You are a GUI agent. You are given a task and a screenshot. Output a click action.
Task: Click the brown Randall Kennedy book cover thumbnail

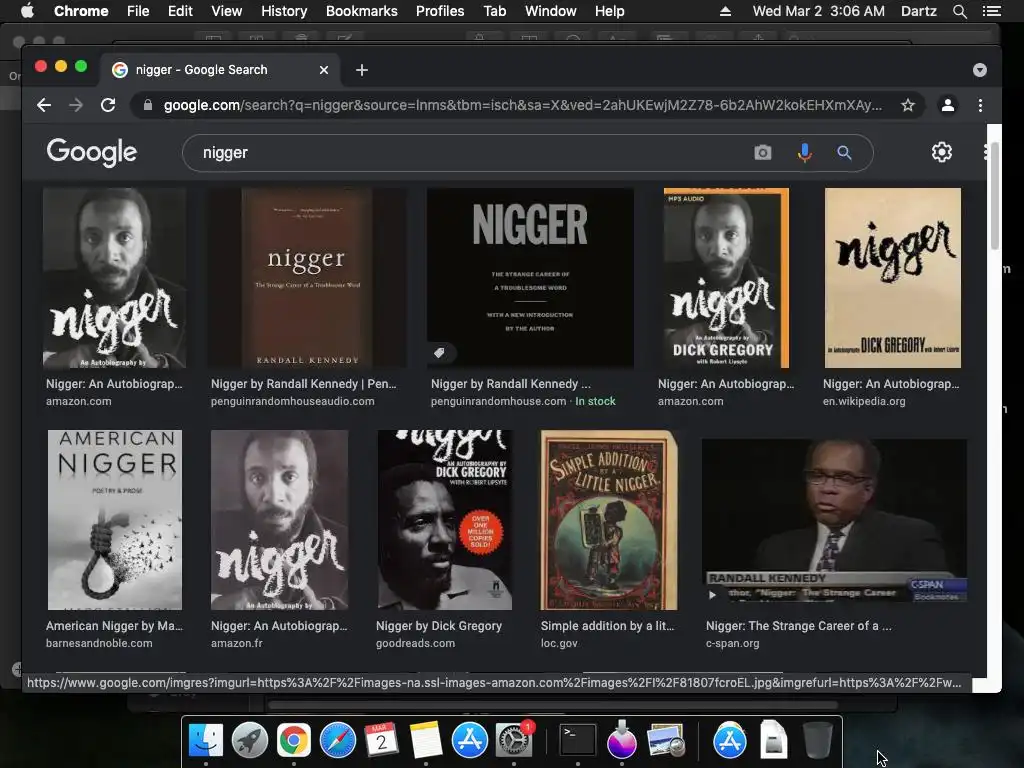tap(306, 278)
